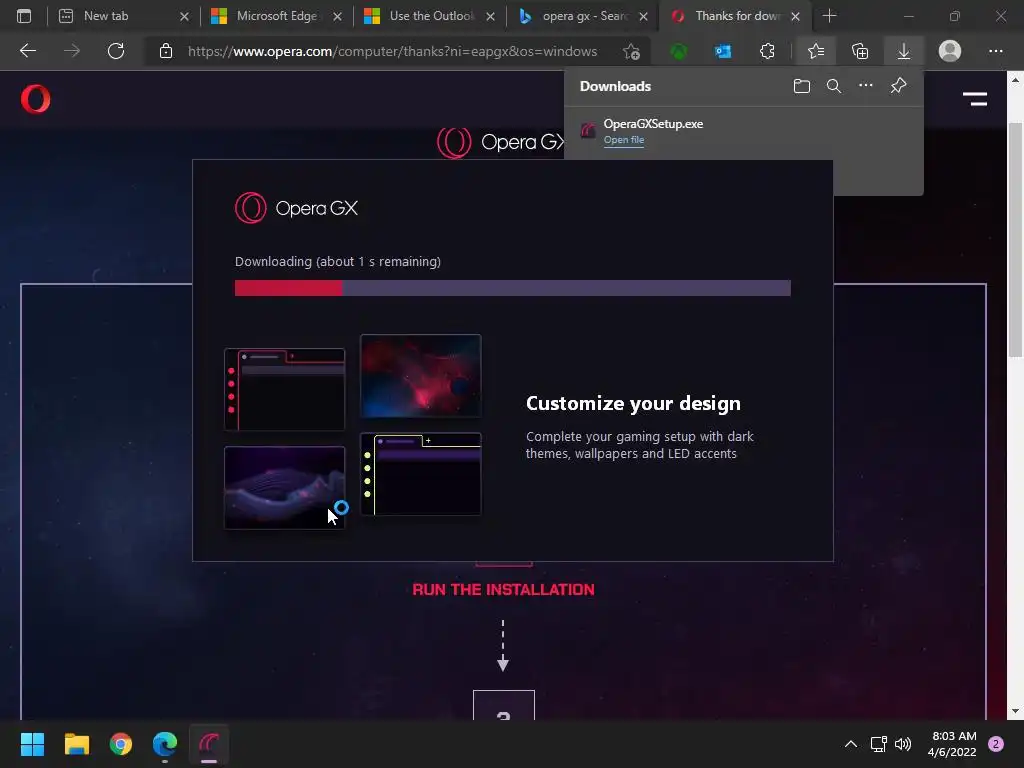Click Customize your design heading
Viewport: 1024px width, 768px height.
coord(633,404)
